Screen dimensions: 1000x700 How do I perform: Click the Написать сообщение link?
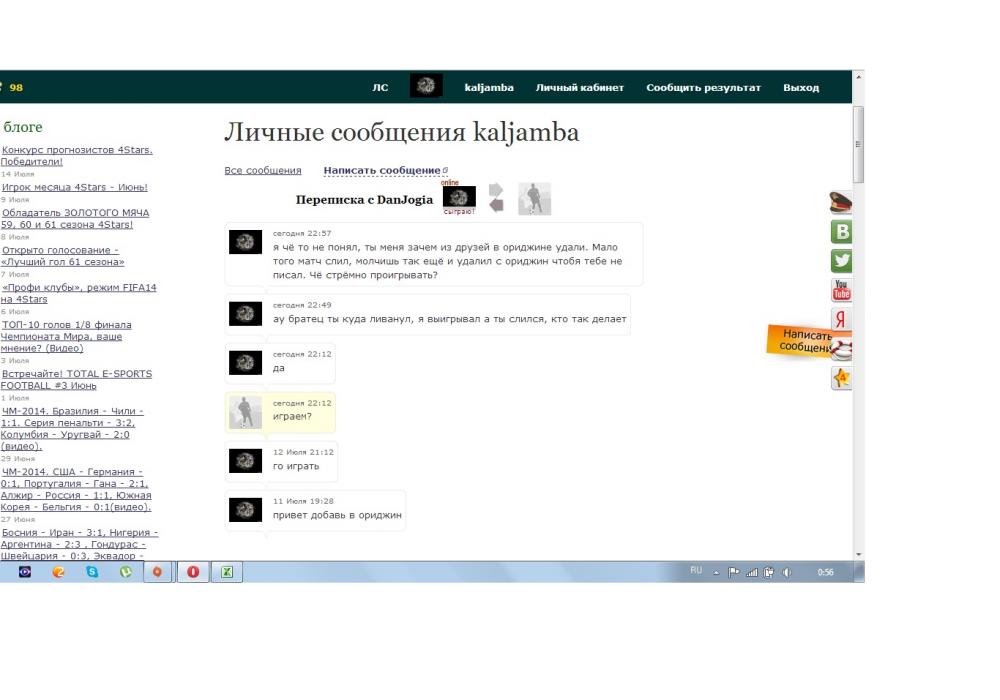pos(382,171)
